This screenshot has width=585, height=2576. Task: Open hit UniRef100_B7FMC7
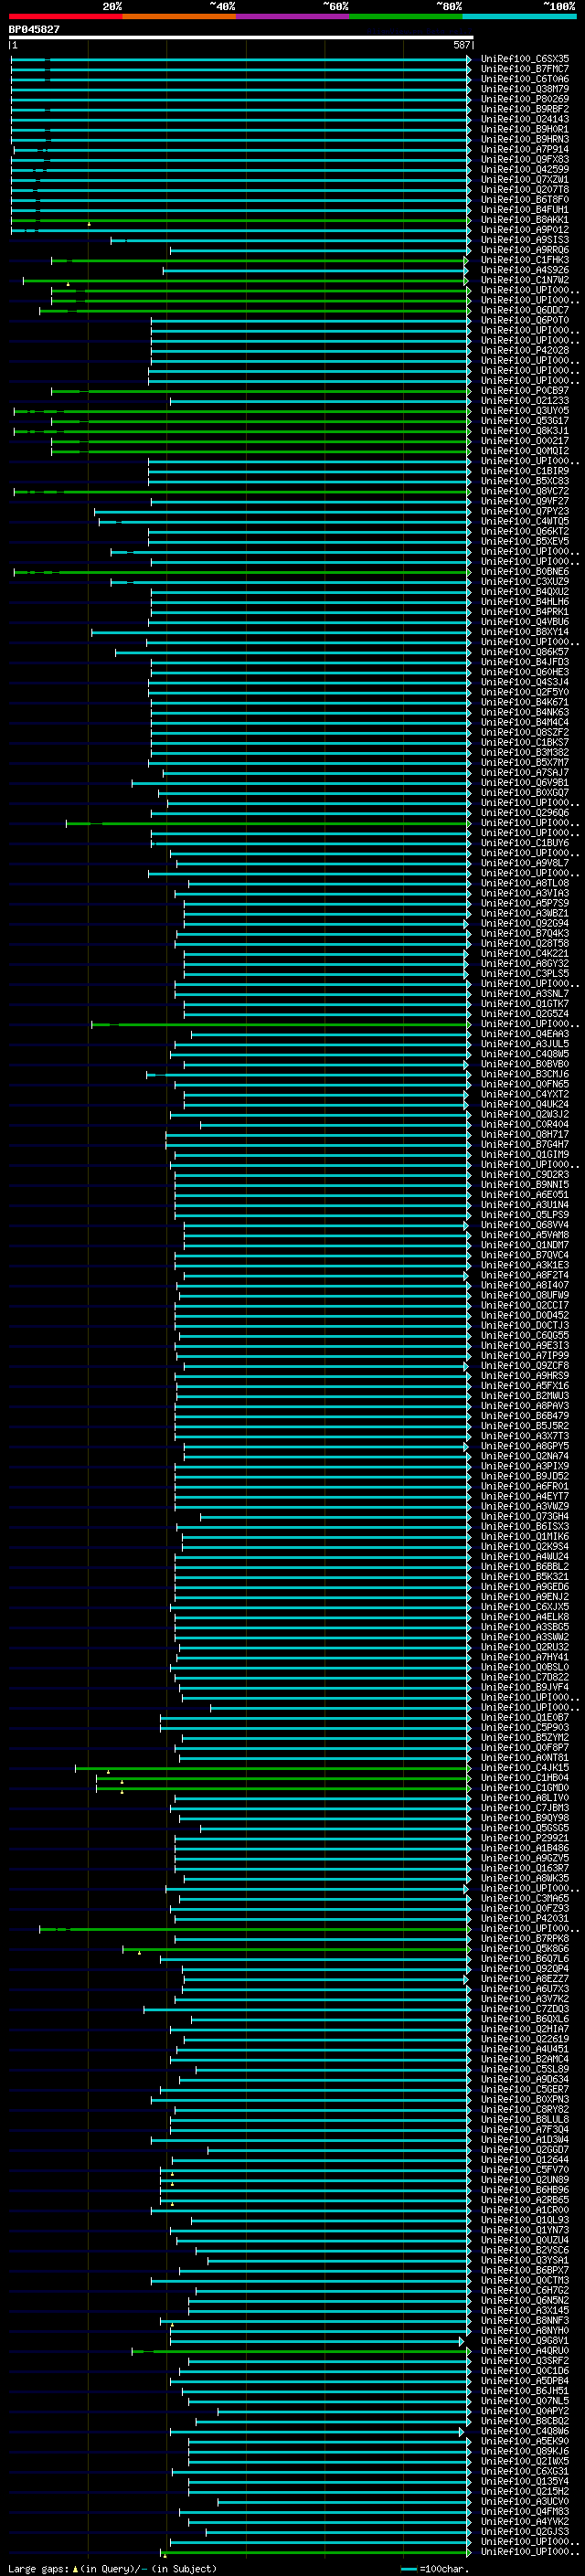pos(525,69)
